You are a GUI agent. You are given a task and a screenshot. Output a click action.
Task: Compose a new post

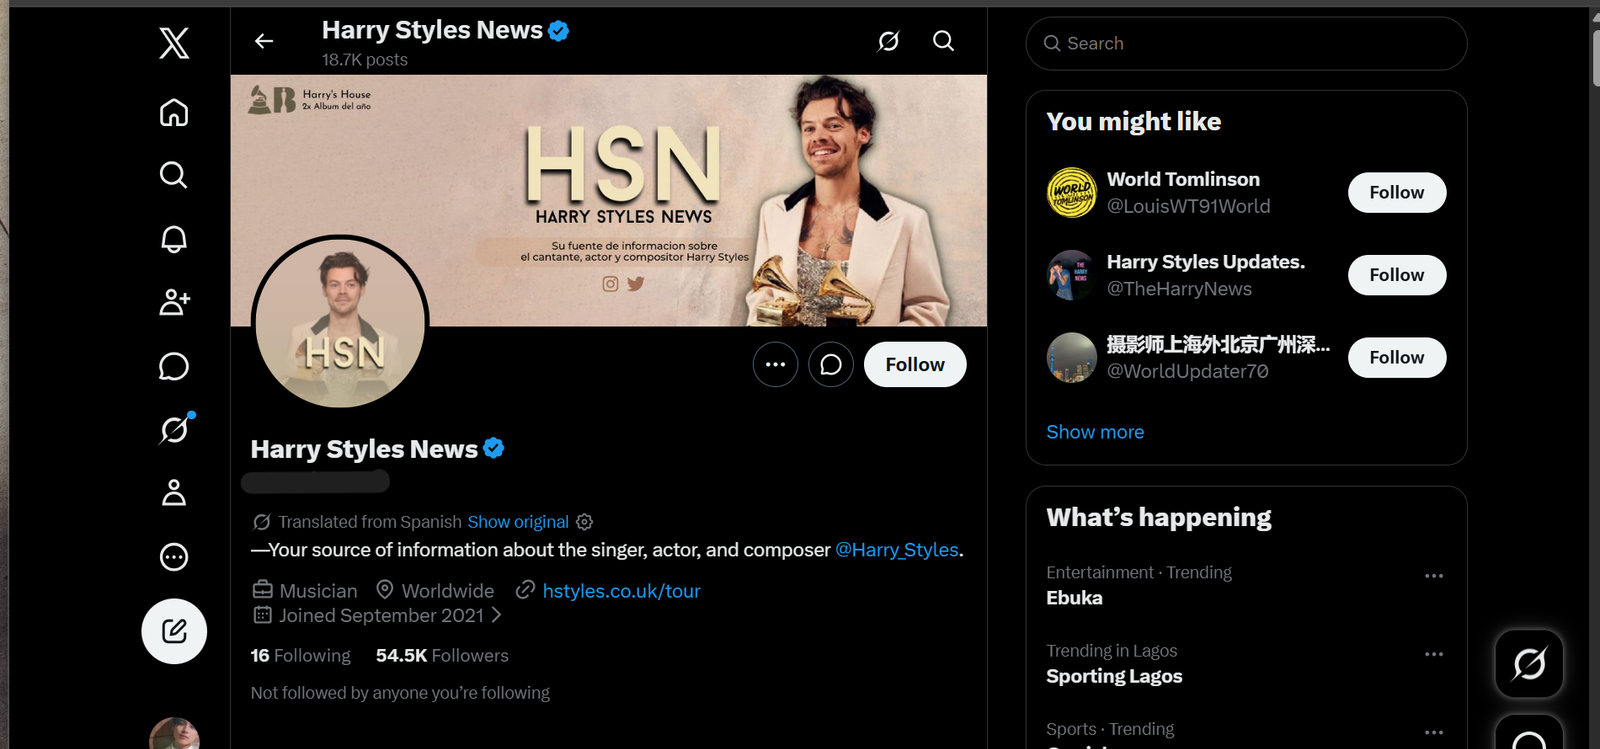point(174,631)
